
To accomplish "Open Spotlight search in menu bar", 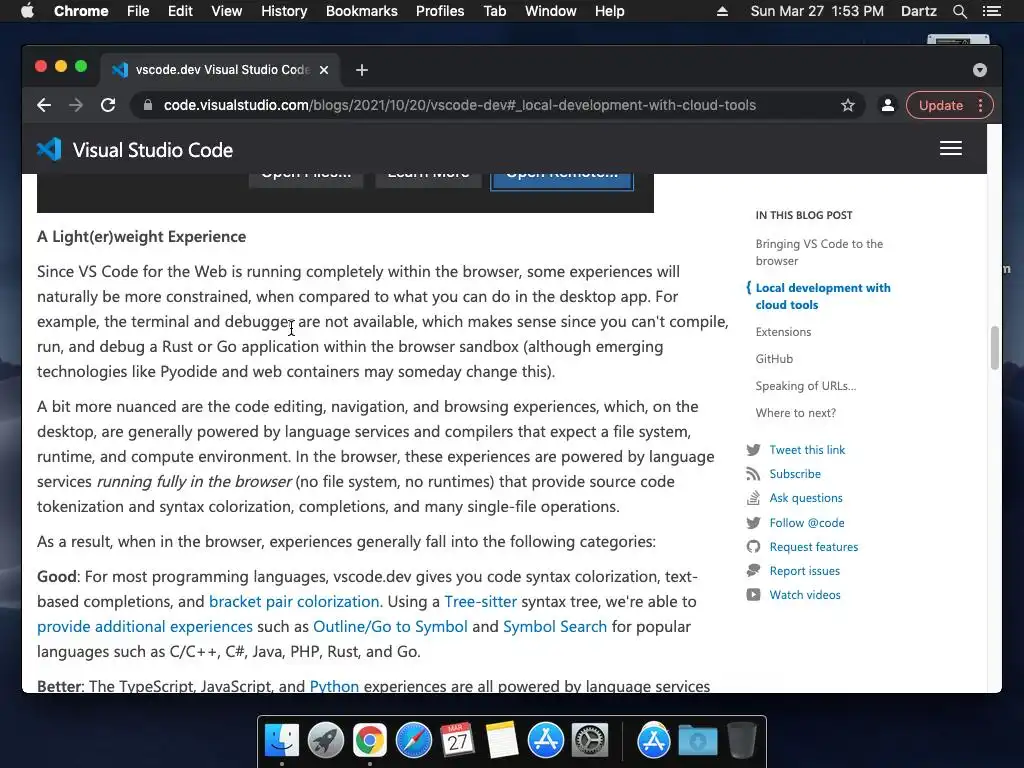I will coord(959,11).
